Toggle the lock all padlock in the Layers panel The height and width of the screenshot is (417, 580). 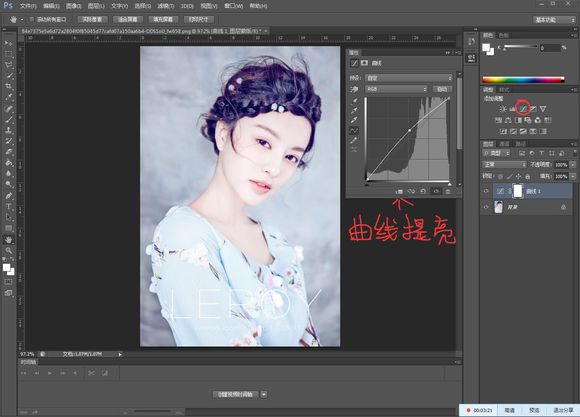coord(527,176)
